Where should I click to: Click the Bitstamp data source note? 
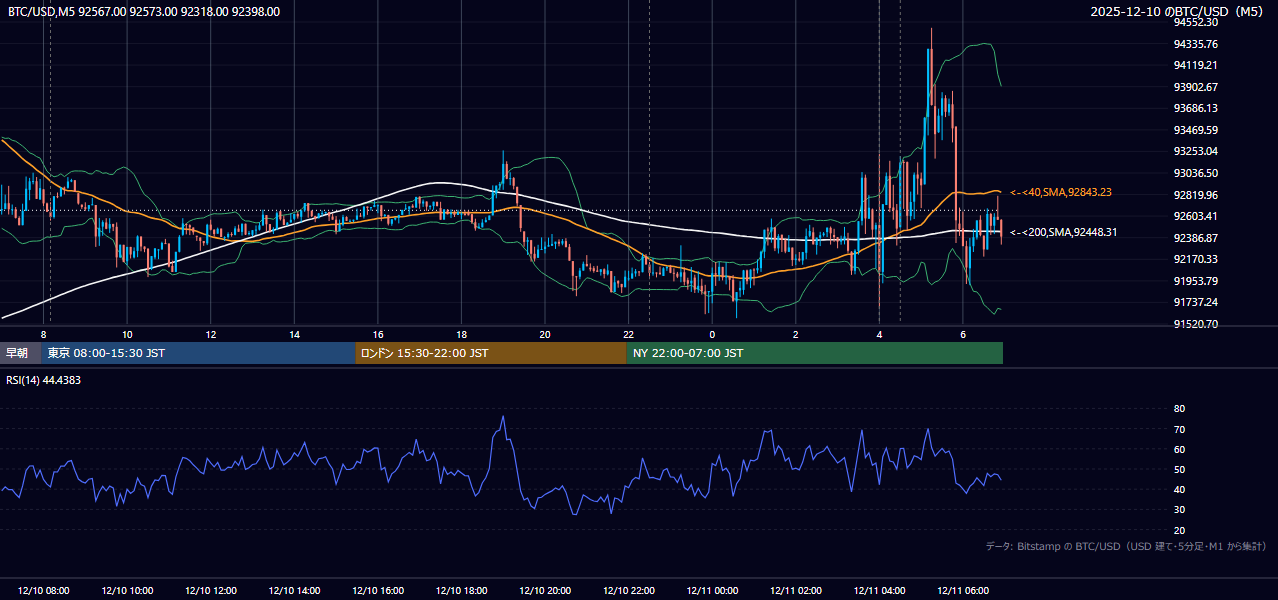tap(1126, 546)
